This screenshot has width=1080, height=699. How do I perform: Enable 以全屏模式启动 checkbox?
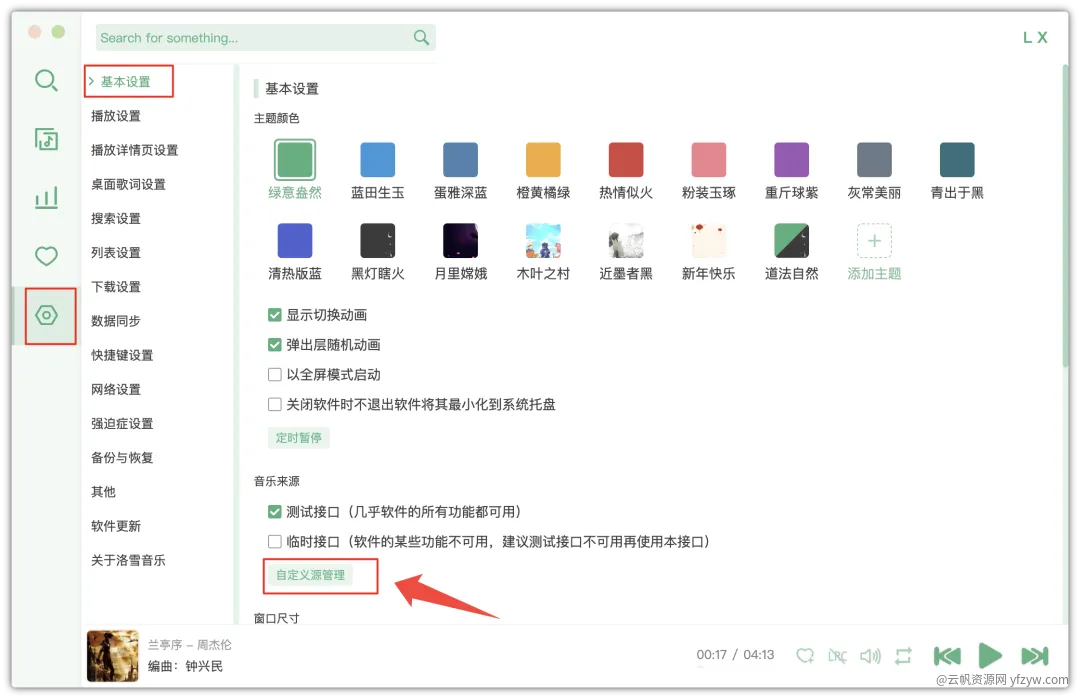275,375
